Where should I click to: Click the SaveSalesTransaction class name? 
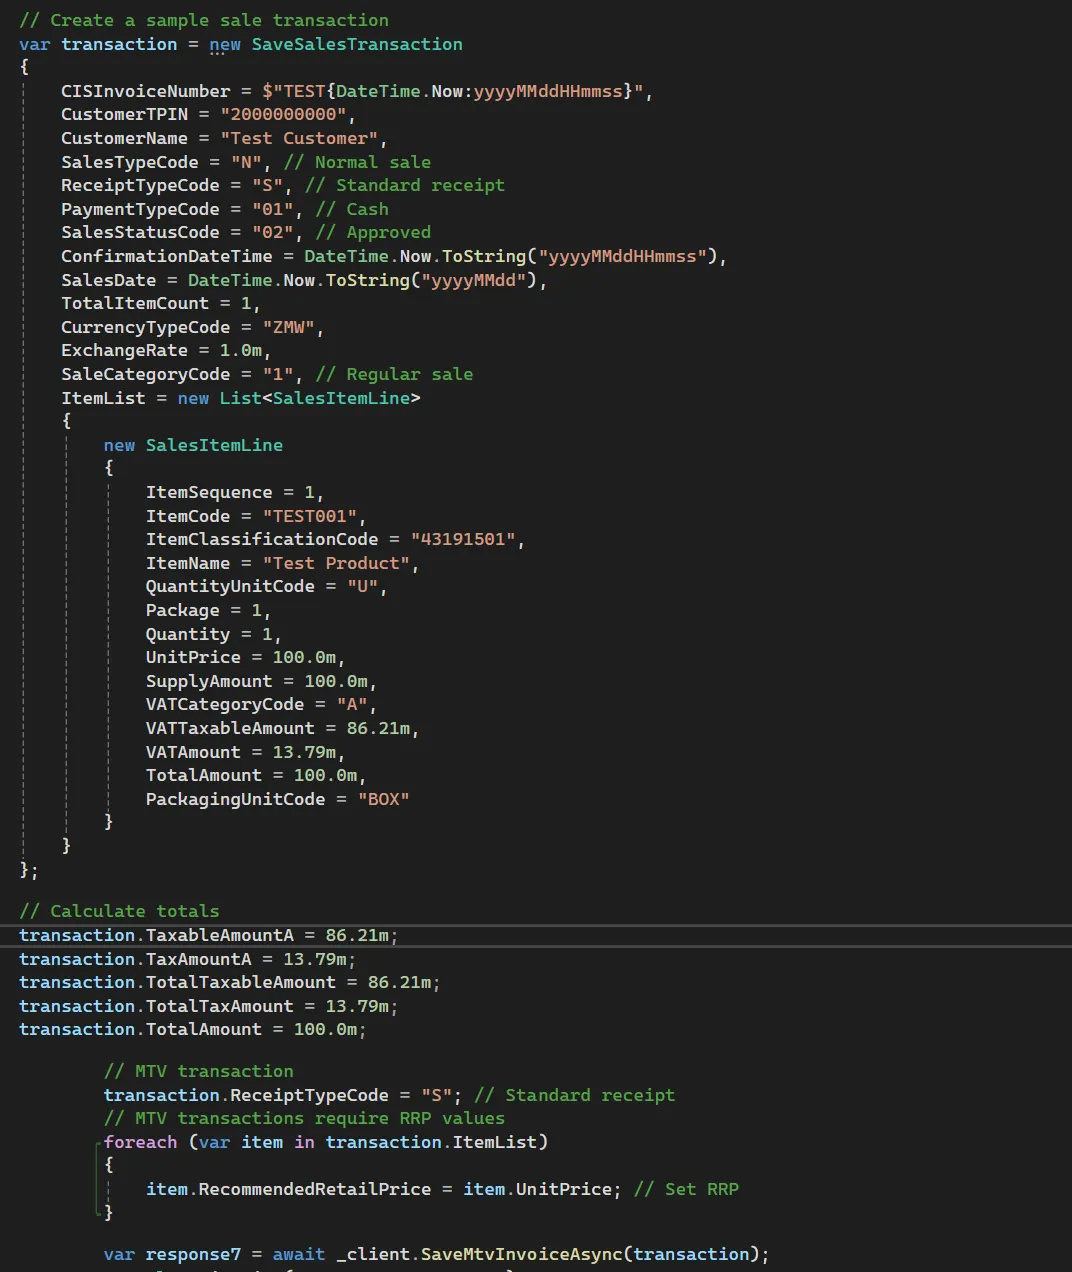[x=356, y=44]
